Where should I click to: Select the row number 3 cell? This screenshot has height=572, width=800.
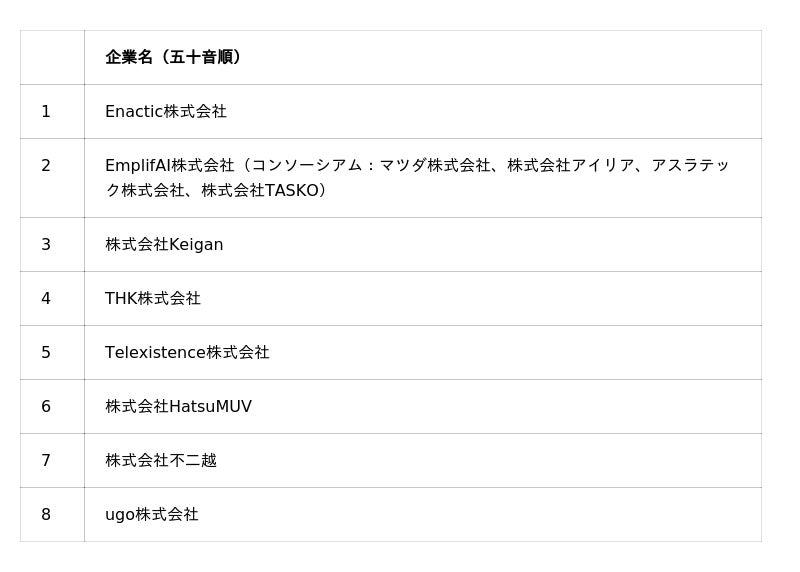(46, 244)
